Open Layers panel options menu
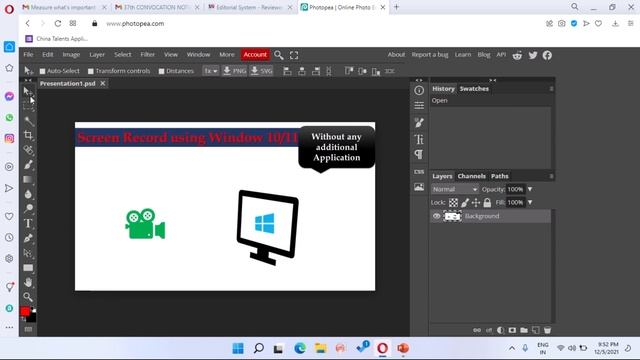640x360 pixels. (x=551, y=176)
